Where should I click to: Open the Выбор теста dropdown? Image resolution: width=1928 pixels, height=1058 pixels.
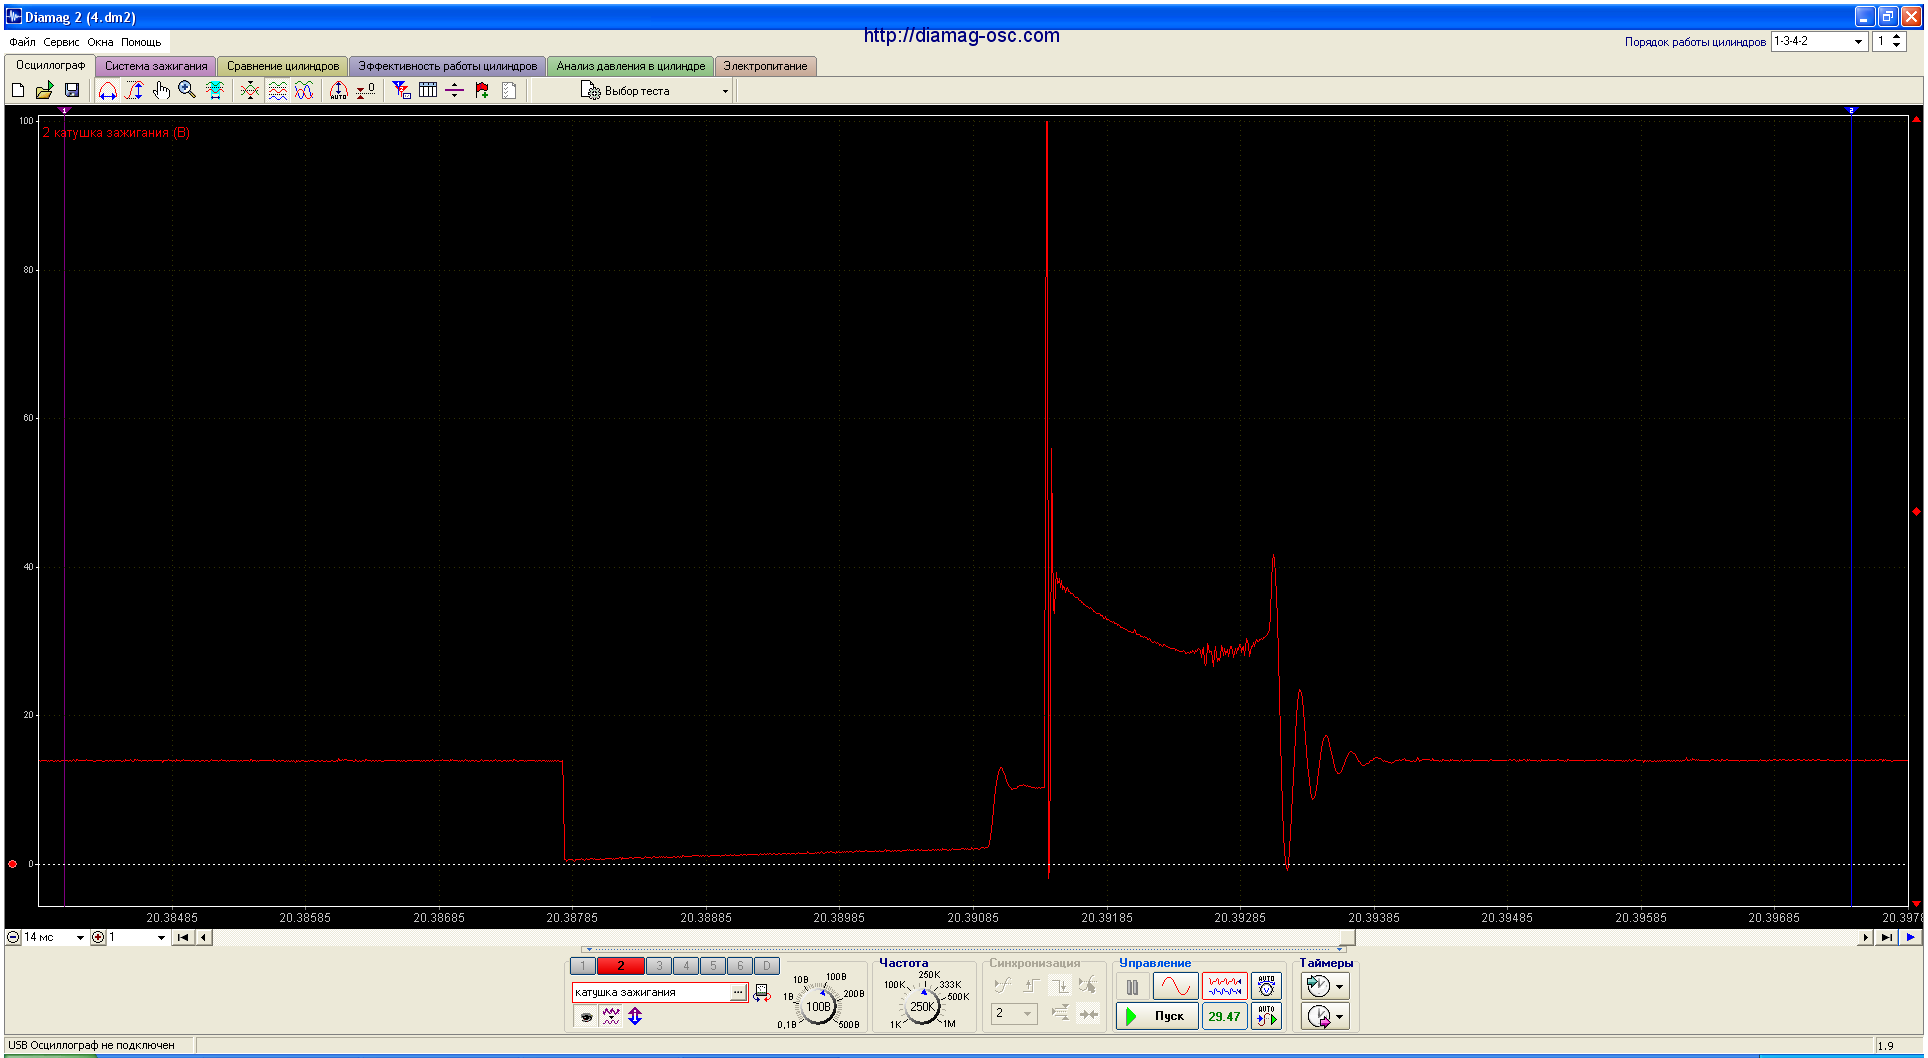[655, 91]
